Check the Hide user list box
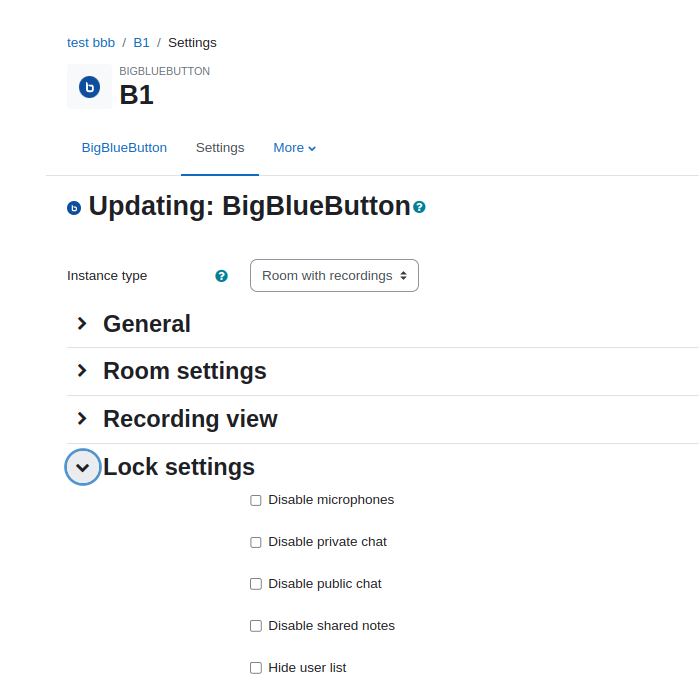Screen dimensions: 699x697 (256, 668)
